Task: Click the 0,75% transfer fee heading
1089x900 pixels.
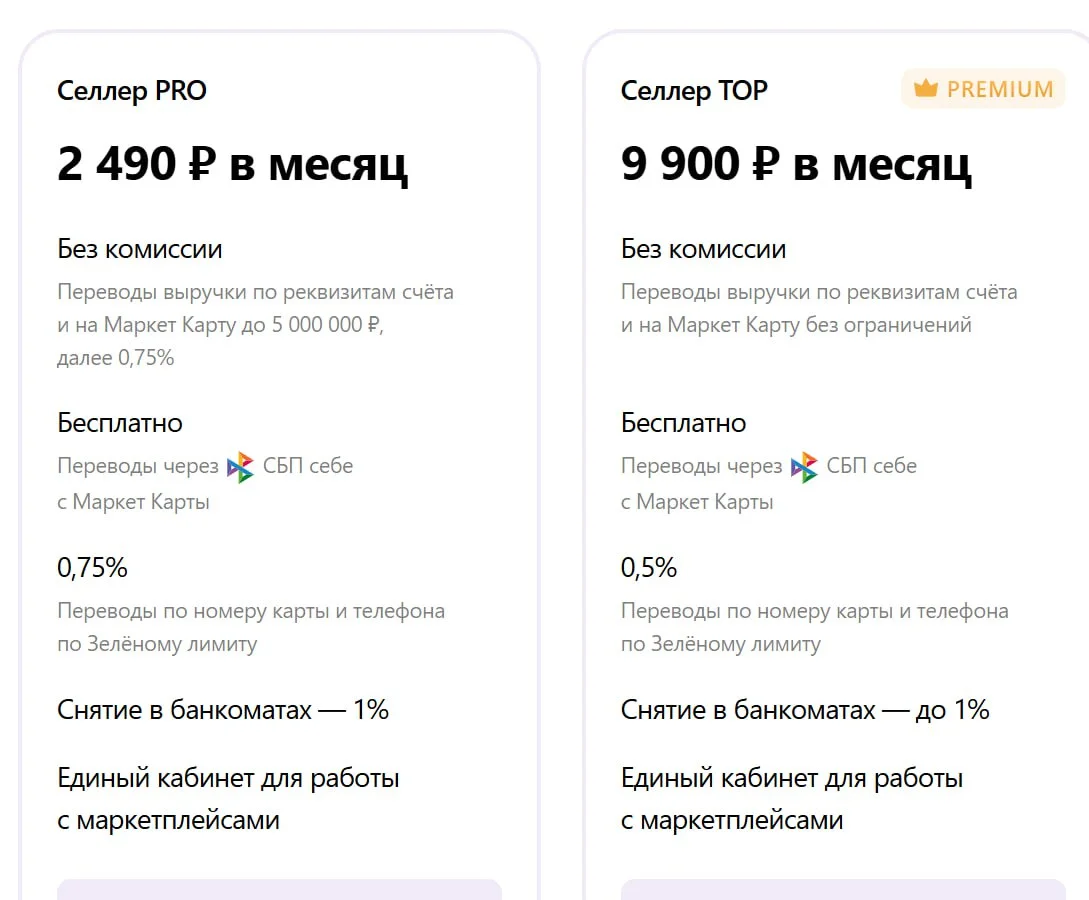Action: [x=92, y=568]
